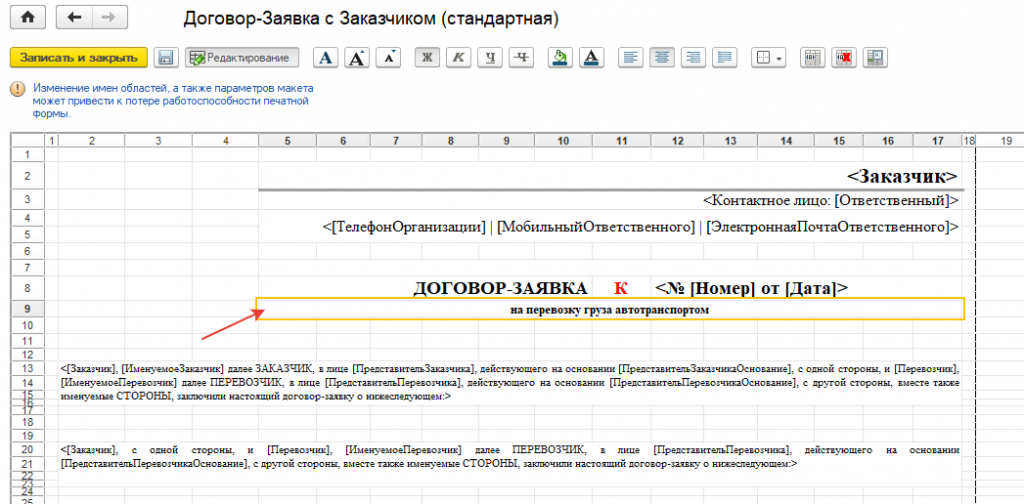Select column header 2
Viewport: 1024px width, 504px height.
pos(91,140)
